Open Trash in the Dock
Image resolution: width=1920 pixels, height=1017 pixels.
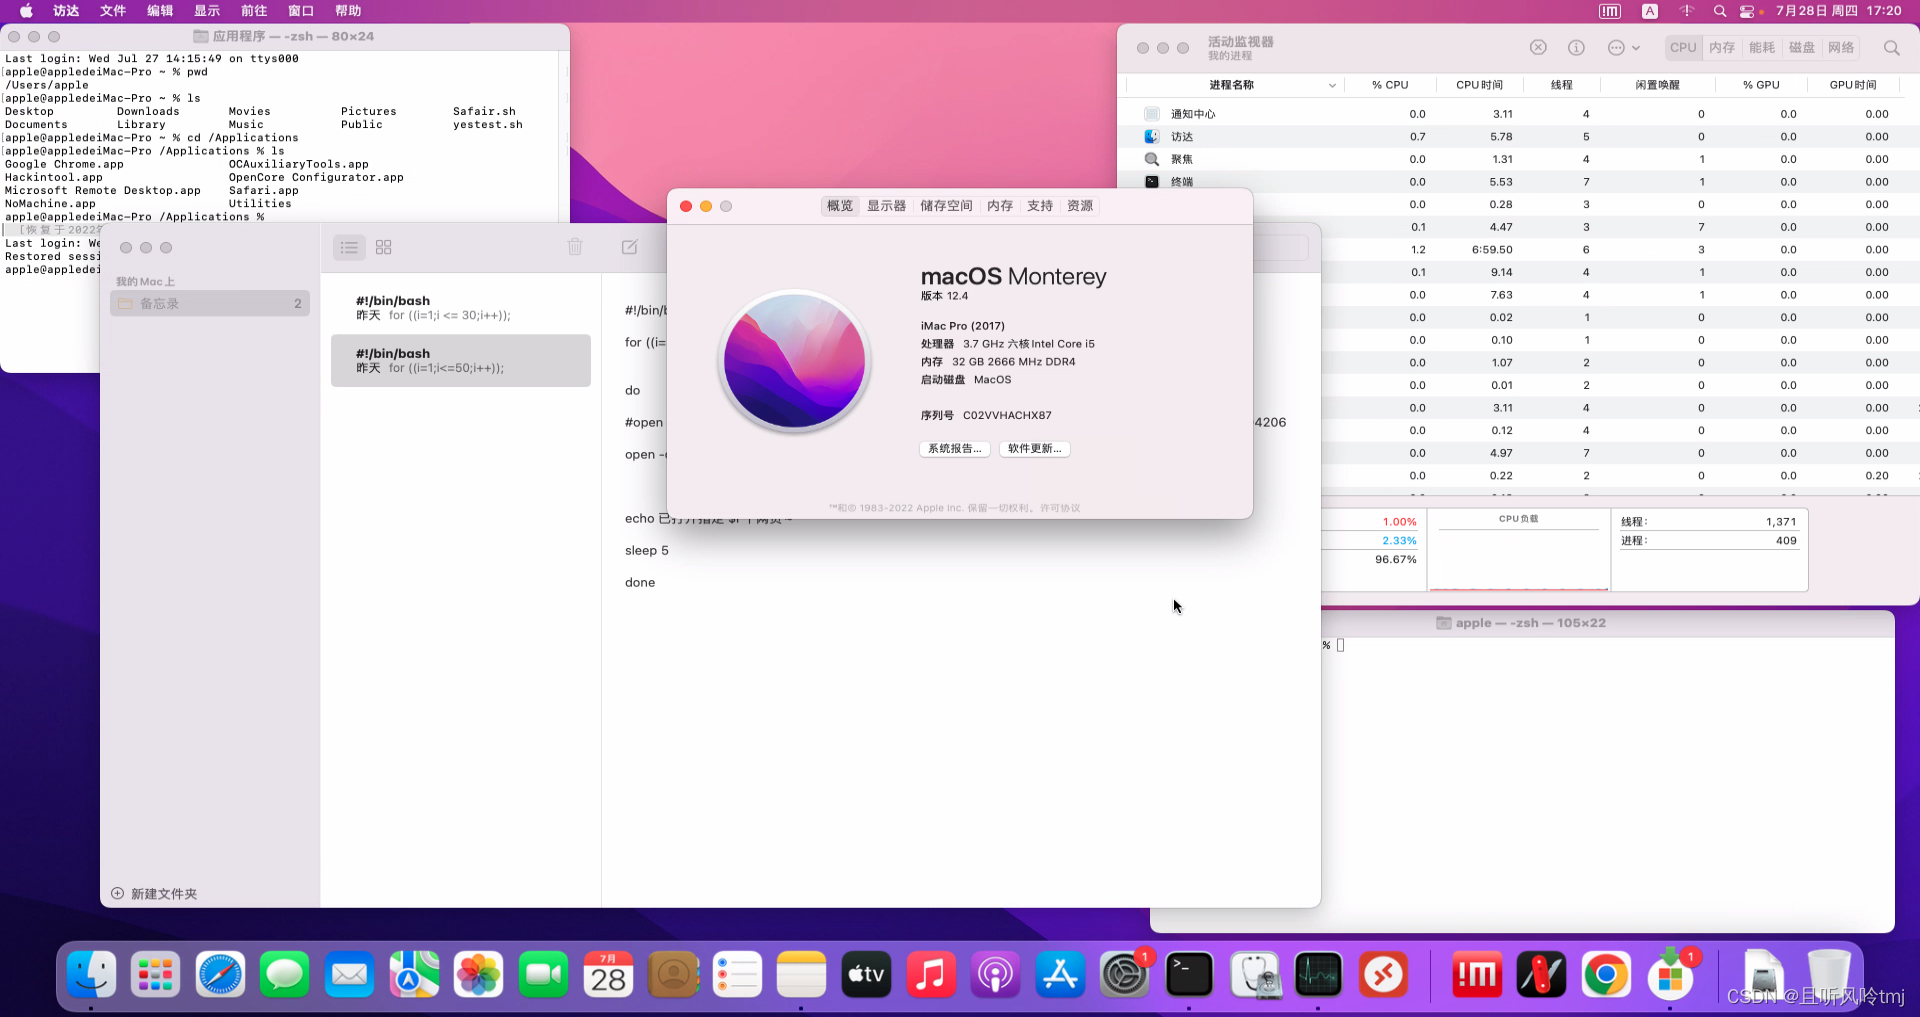click(1829, 974)
